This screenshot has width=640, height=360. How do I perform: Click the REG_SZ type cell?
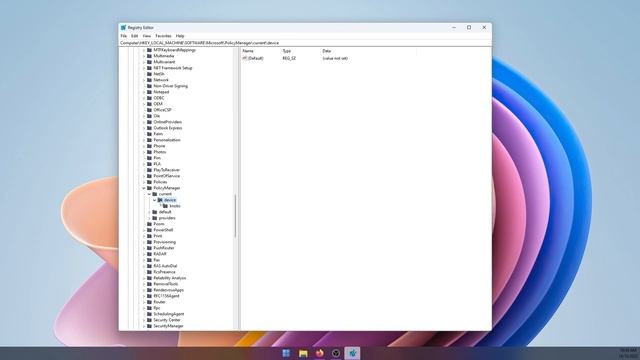(x=289, y=58)
